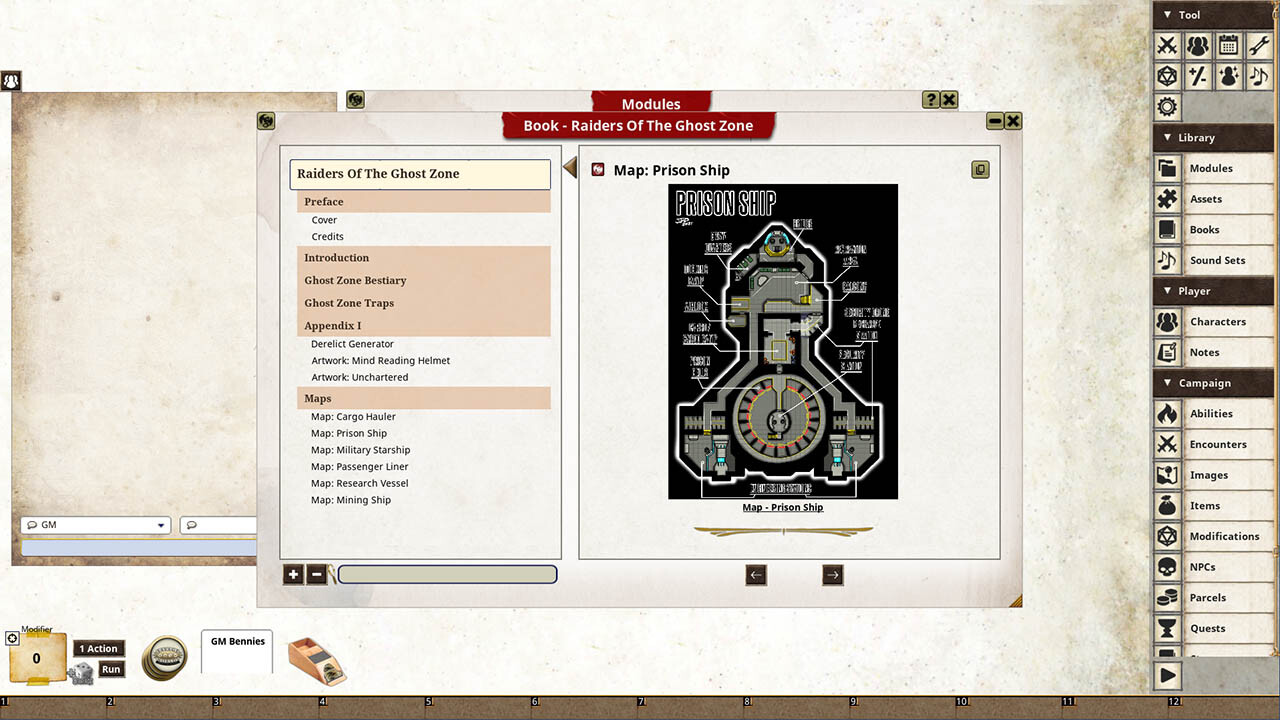Click the Map - Prison Ship link
Image resolution: width=1280 pixels, height=720 pixels.
[782, 507]
